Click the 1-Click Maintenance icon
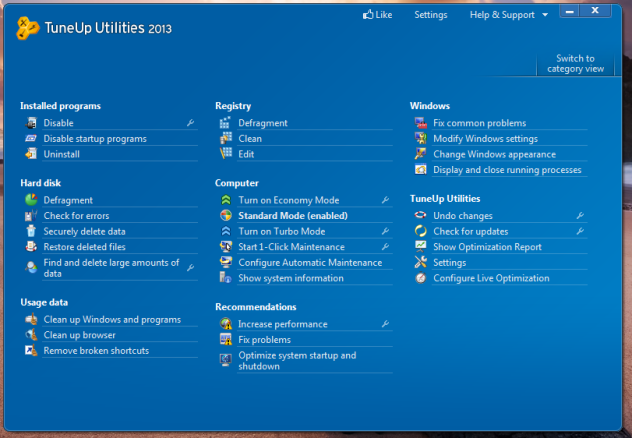 [226, 246]
